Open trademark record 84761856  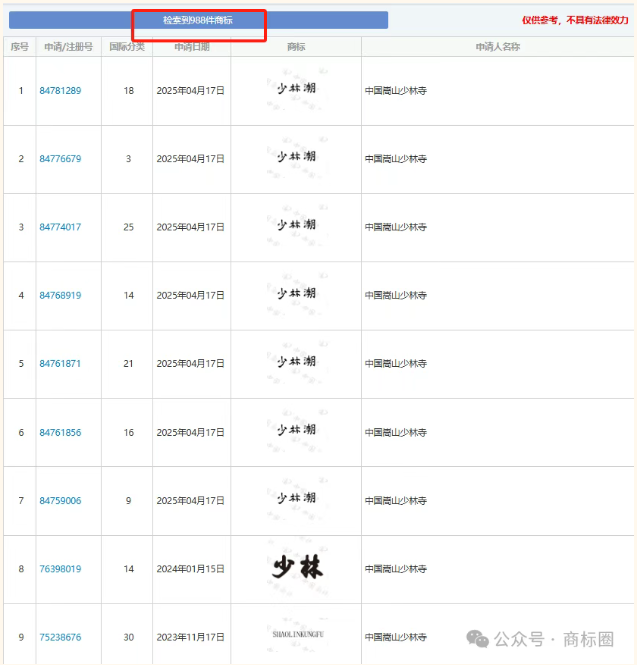(x=60, y=432)
